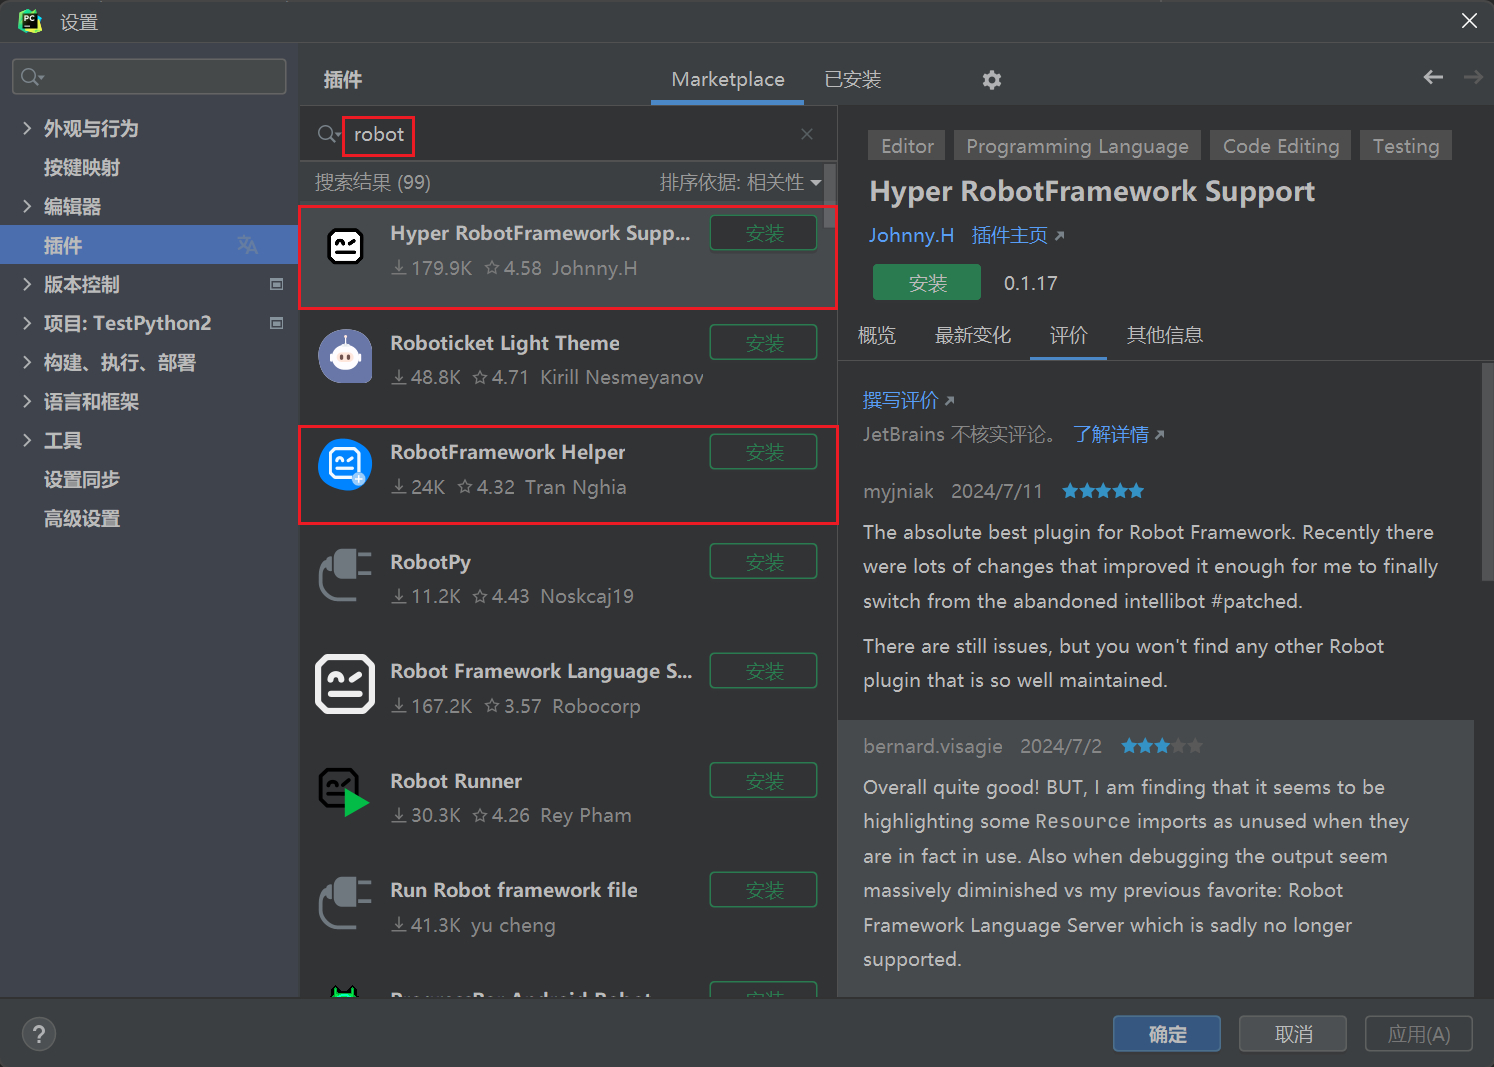
Task: Click the RobotPy plug icon
Action: (x=345, y=575)
